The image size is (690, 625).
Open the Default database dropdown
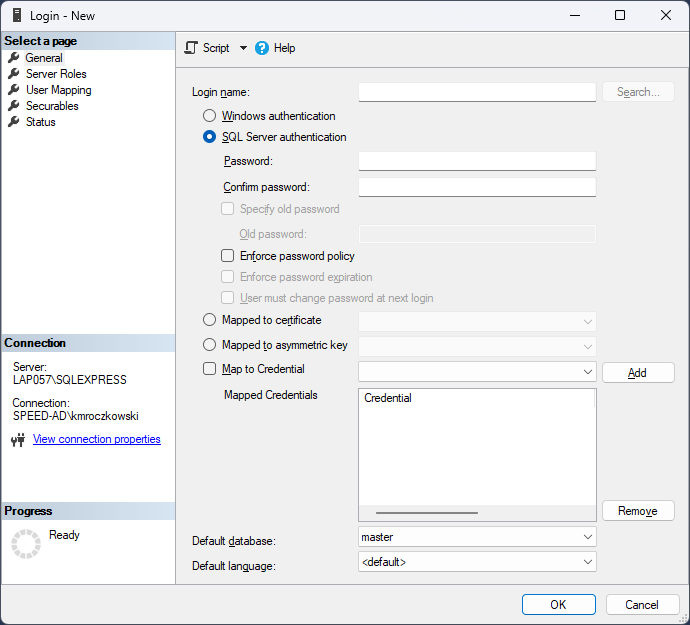tap(477, 537)
